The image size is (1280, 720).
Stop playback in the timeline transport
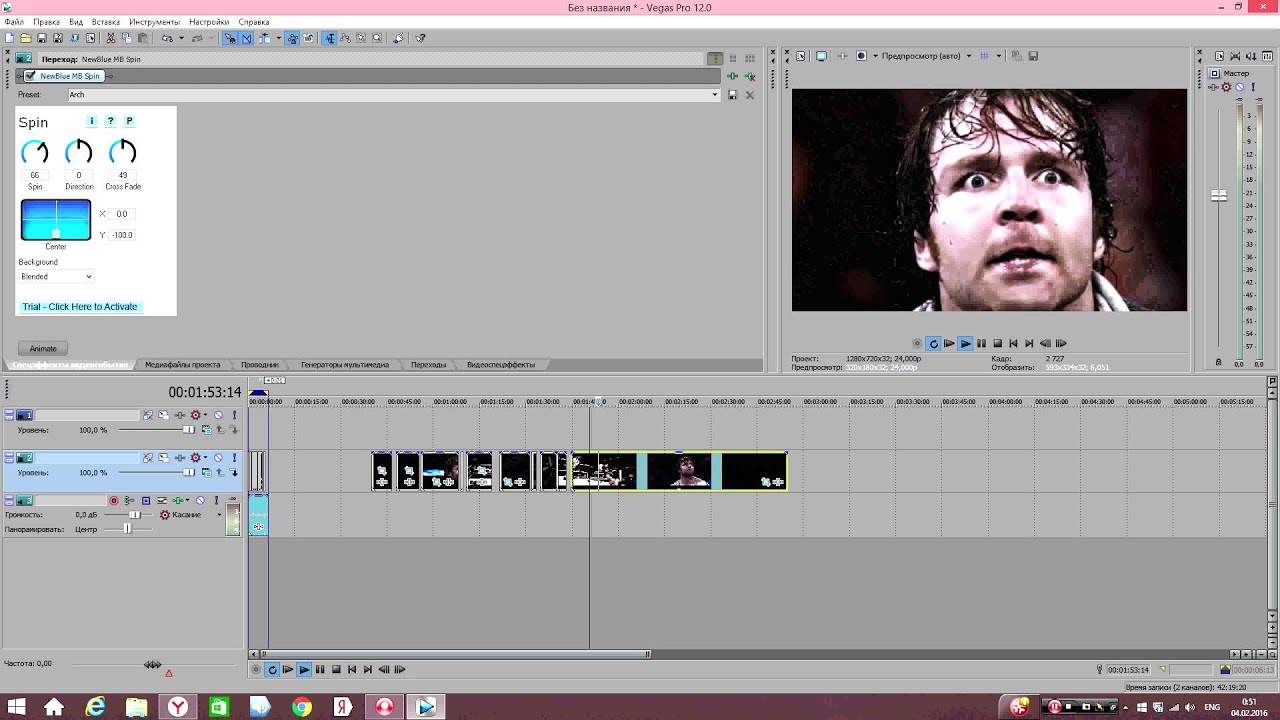[x=336, y=669]
